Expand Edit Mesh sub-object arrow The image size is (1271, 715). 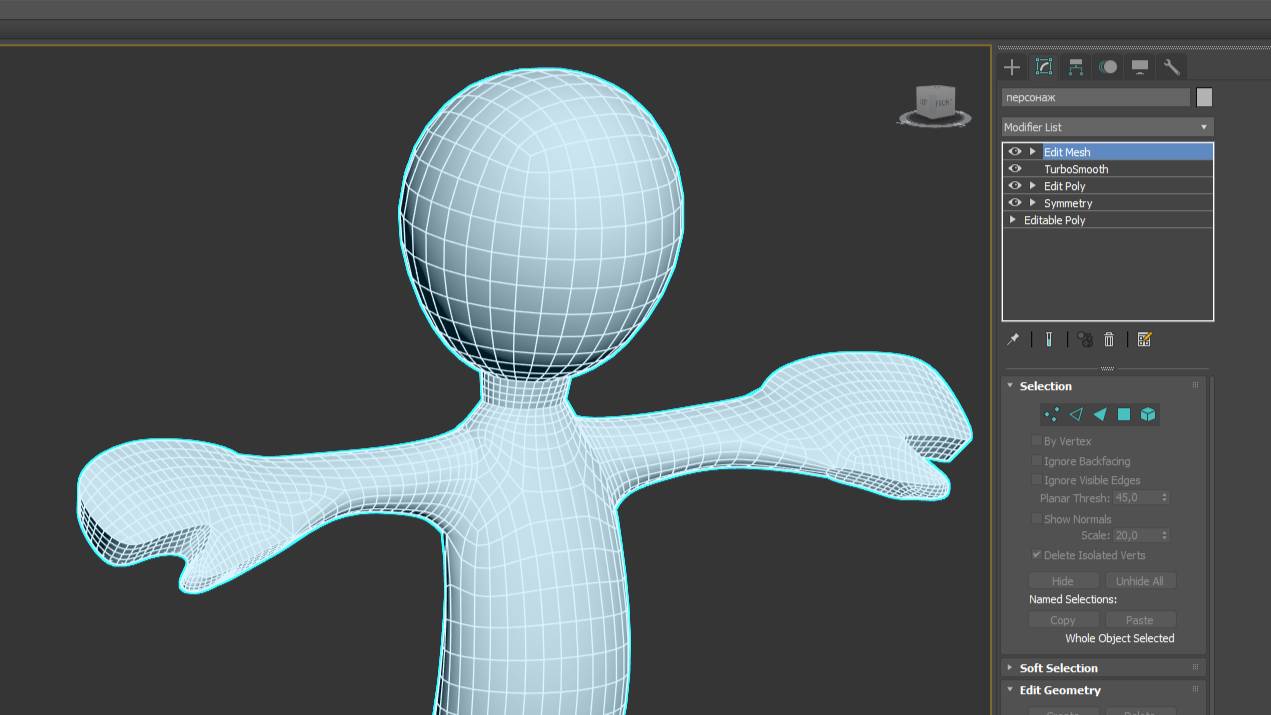tap(1033, 151)
